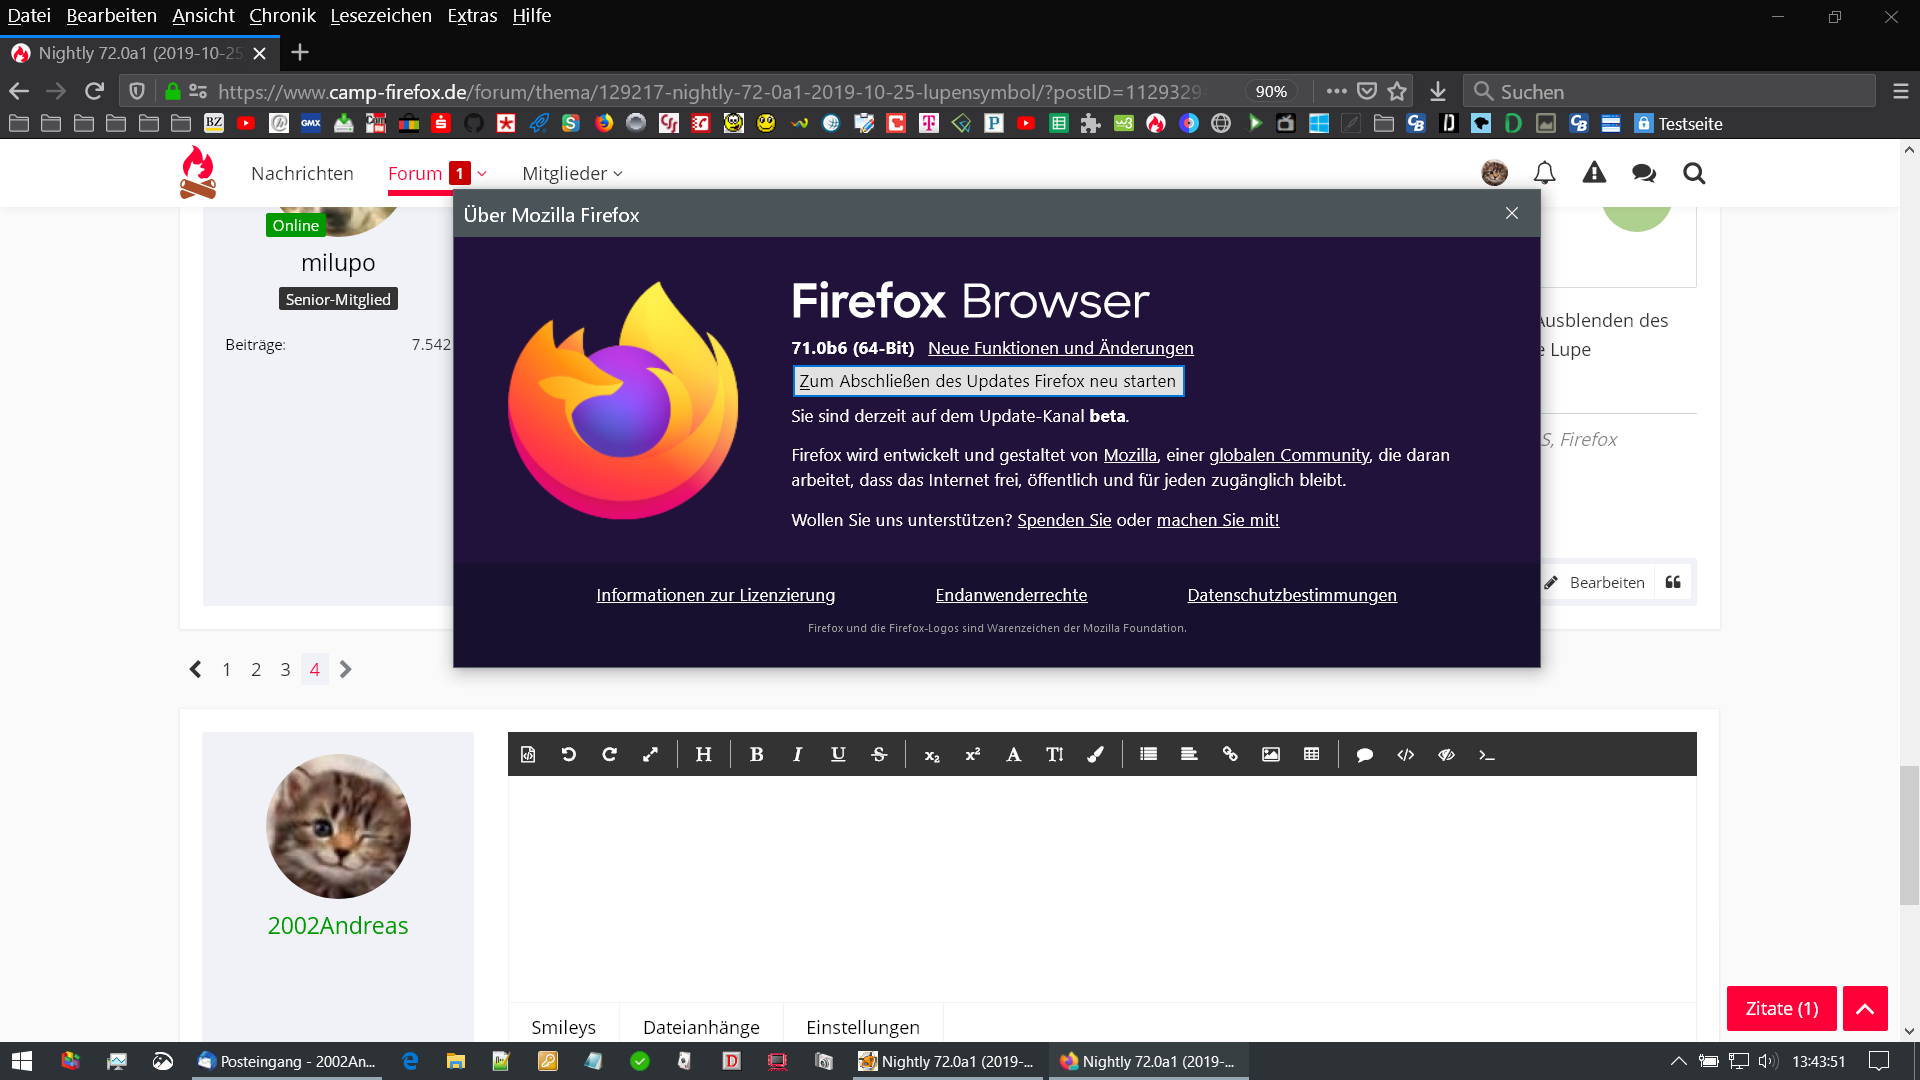
Task: Click the undo icon in the editor
Action: (568, 754)
